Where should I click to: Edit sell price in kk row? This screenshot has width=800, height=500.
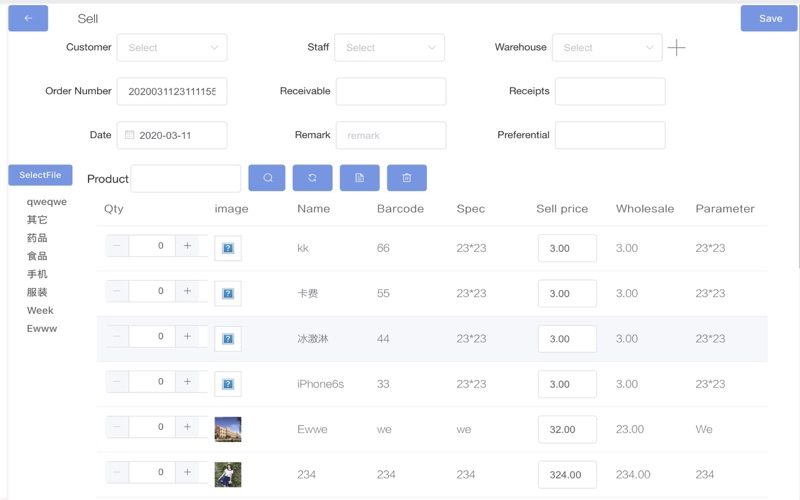pyautogui.click(x=567, y=248)
